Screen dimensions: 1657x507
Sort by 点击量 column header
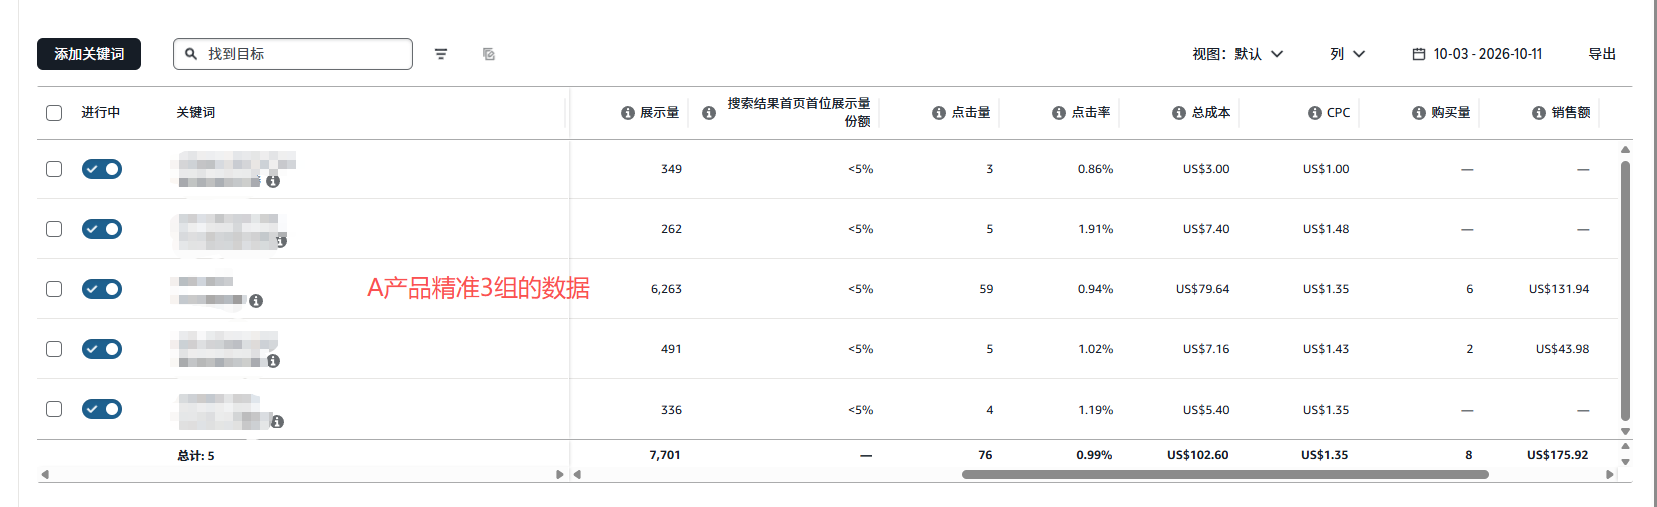[970, 113]
